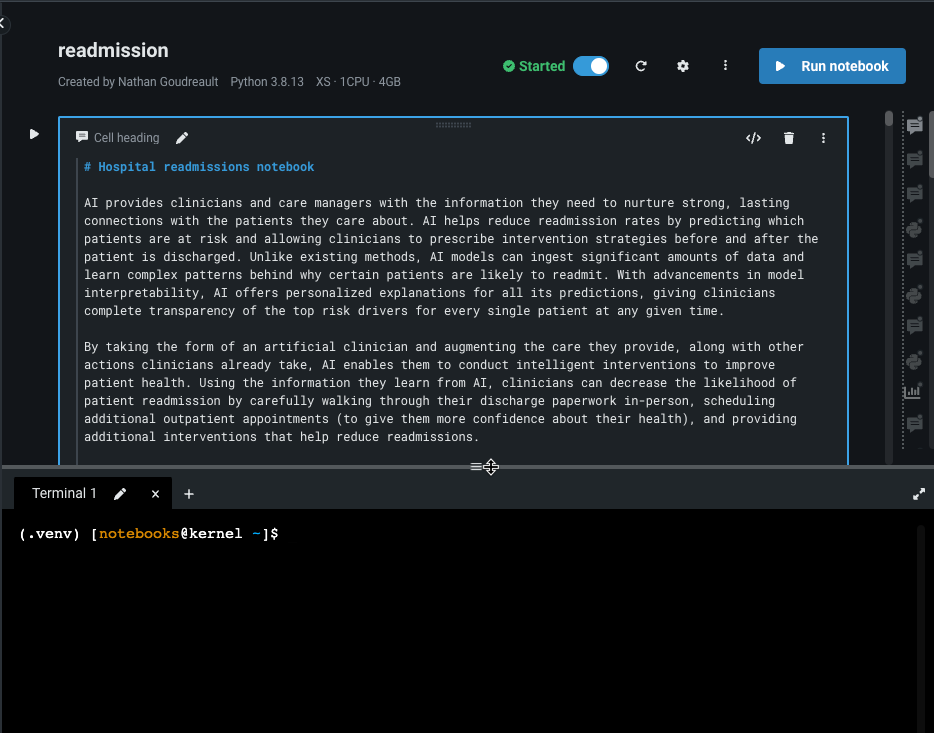Run the first cell with the play icon
The image size is (934, 733).
34,134
